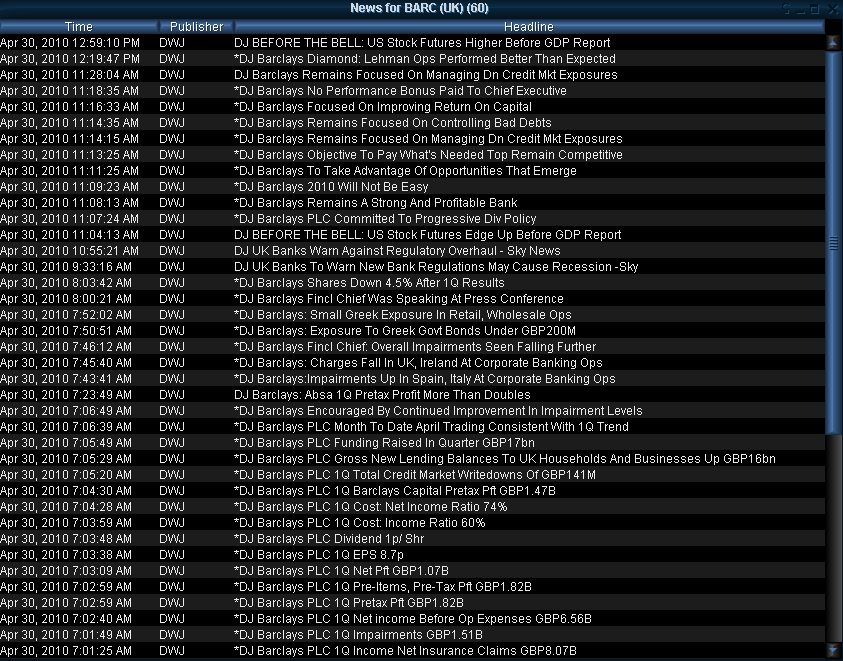Click the scroll-up arrow of the news list
The height and width of the screenshot is (661, 843).
(833, 42)
